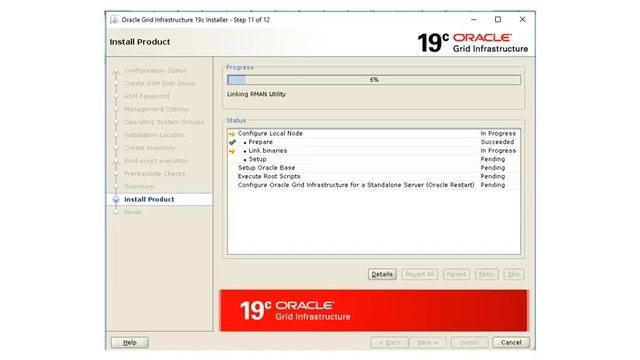Click the arrow icon beside Link binaries
640x360 pixels.
[x=232, y=151]
